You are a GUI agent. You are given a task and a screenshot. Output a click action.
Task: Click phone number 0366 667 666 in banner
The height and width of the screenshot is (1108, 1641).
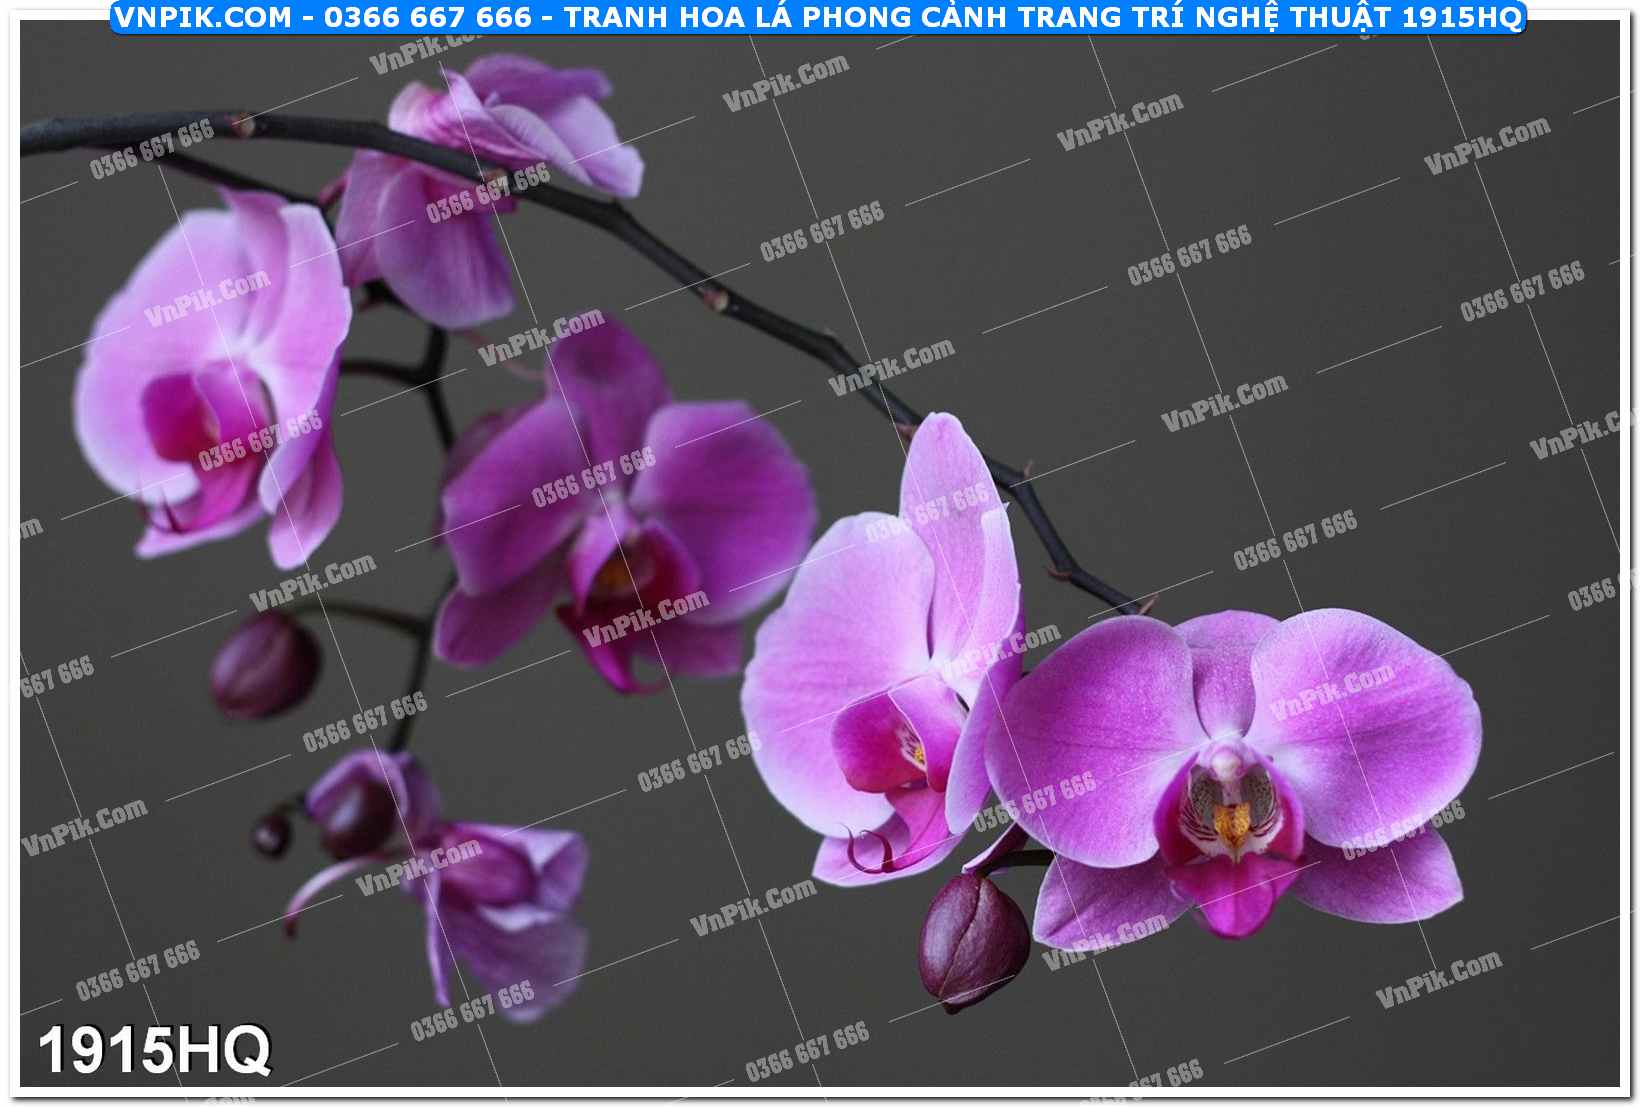tap(433, 17)
